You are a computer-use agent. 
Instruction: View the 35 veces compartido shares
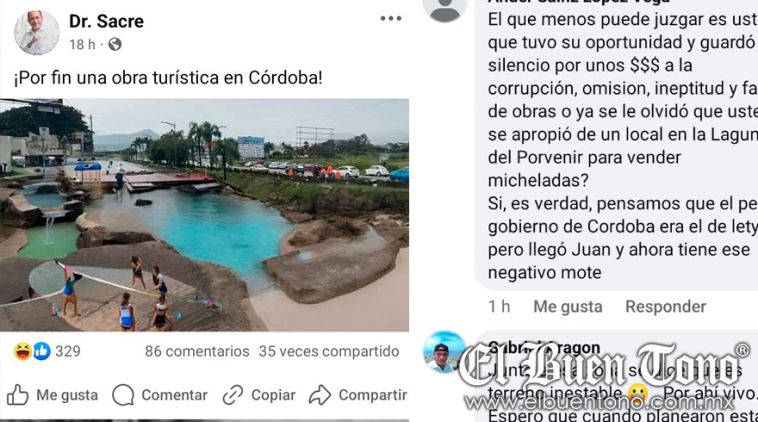pos(329,351)
